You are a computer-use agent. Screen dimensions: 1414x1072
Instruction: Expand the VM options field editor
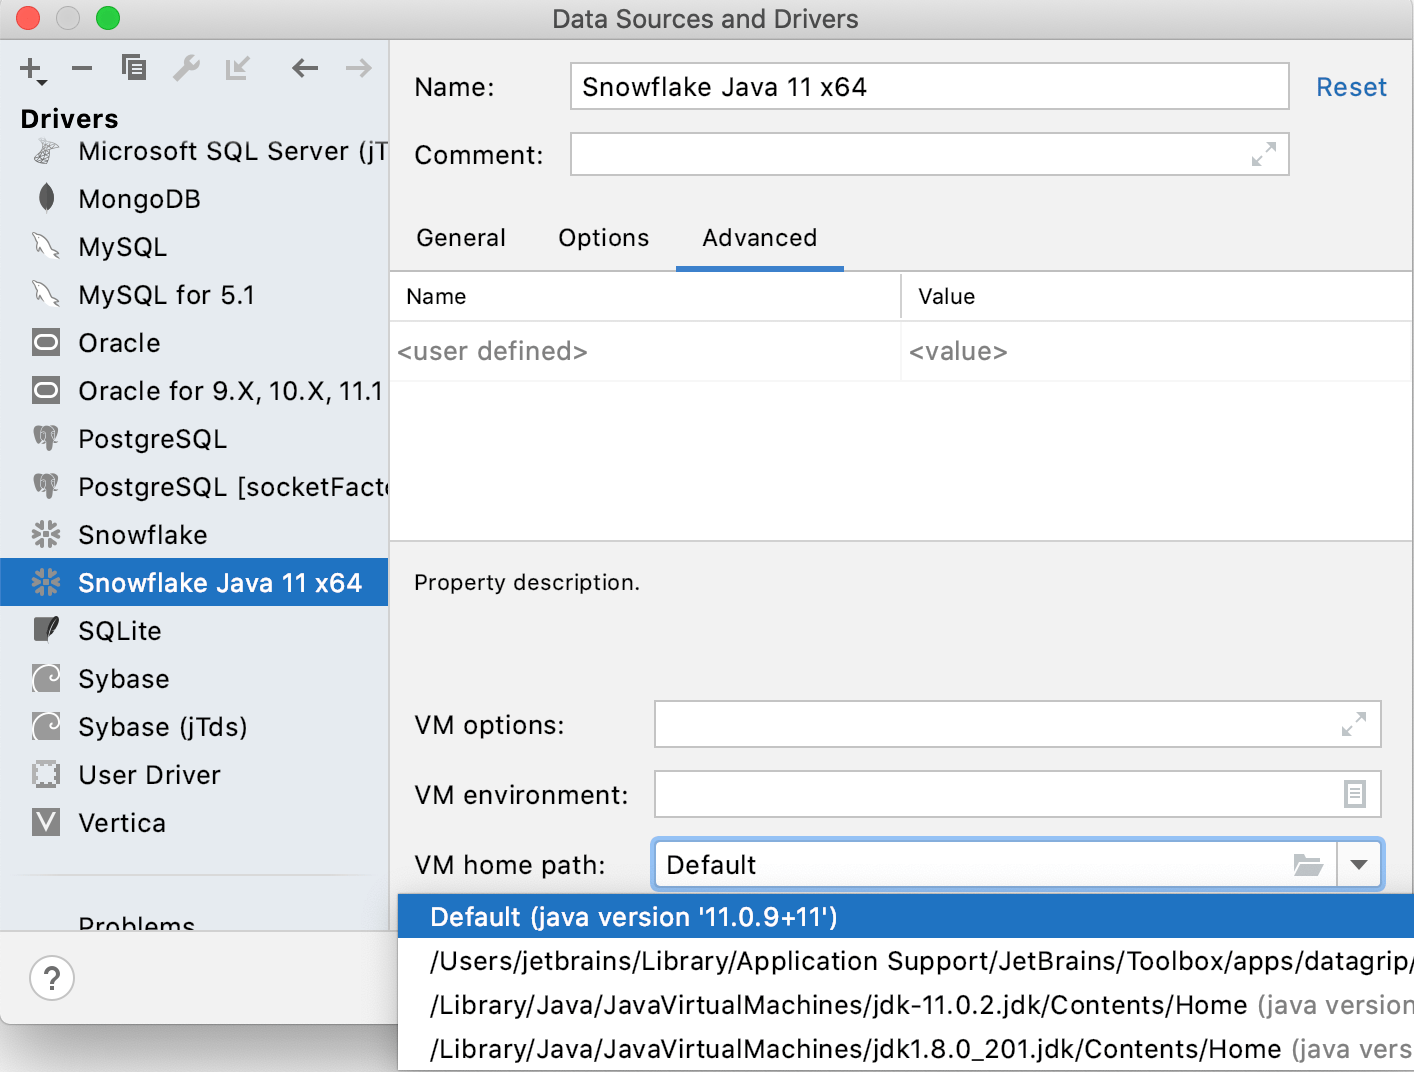pos(1355,724)
